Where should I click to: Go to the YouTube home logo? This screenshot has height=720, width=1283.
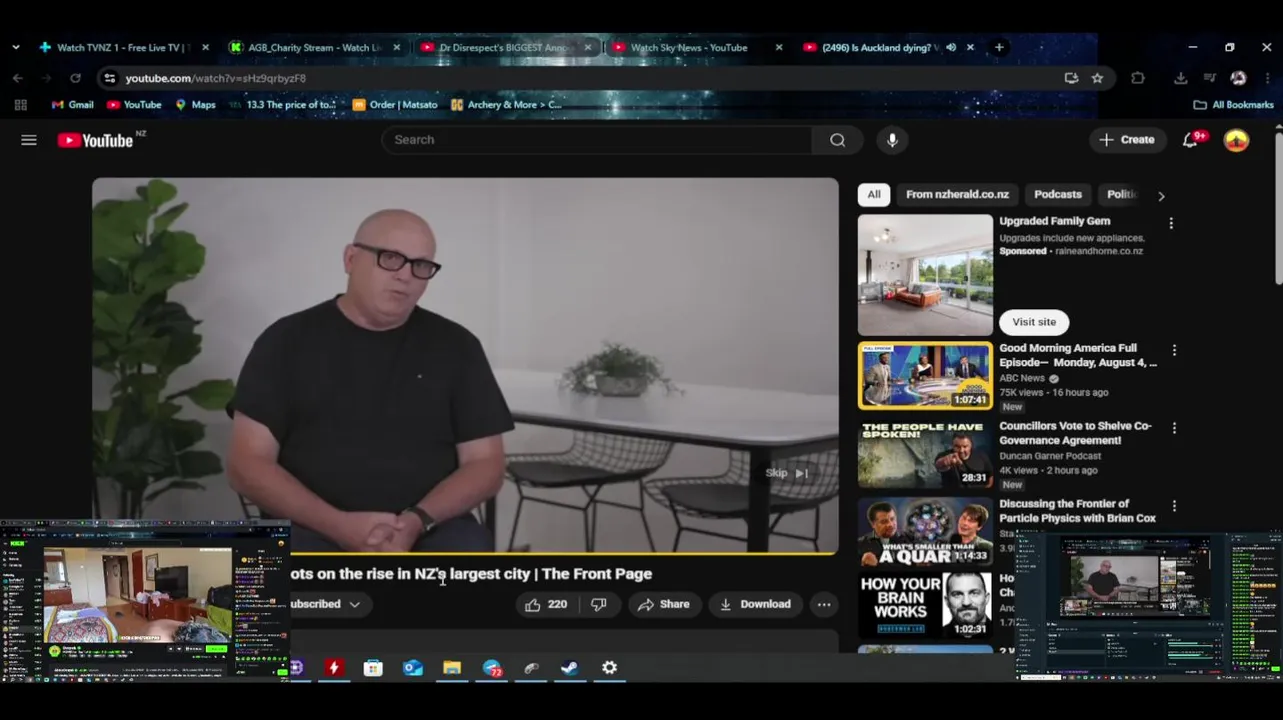point(95,140)
